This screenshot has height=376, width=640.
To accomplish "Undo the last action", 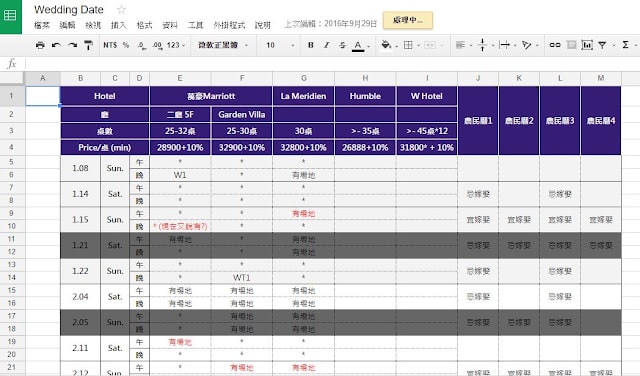I will [56, 45].
